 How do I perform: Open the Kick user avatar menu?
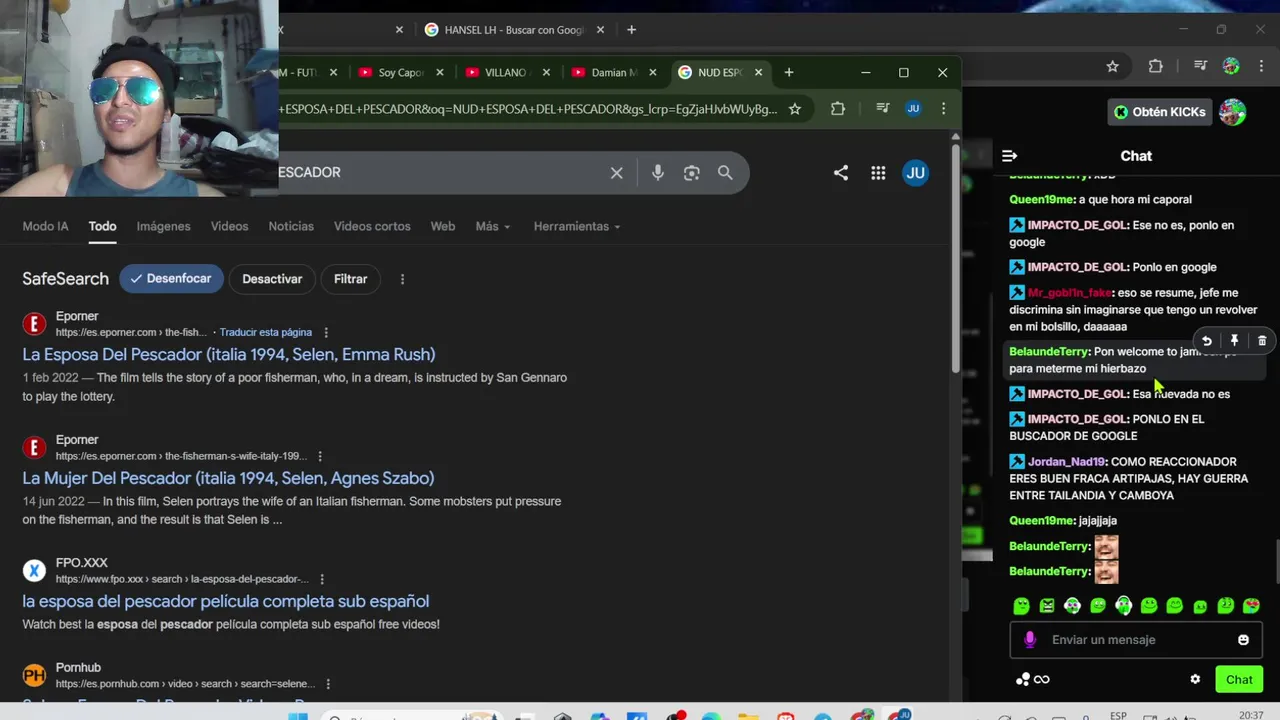pos(1232,112)
